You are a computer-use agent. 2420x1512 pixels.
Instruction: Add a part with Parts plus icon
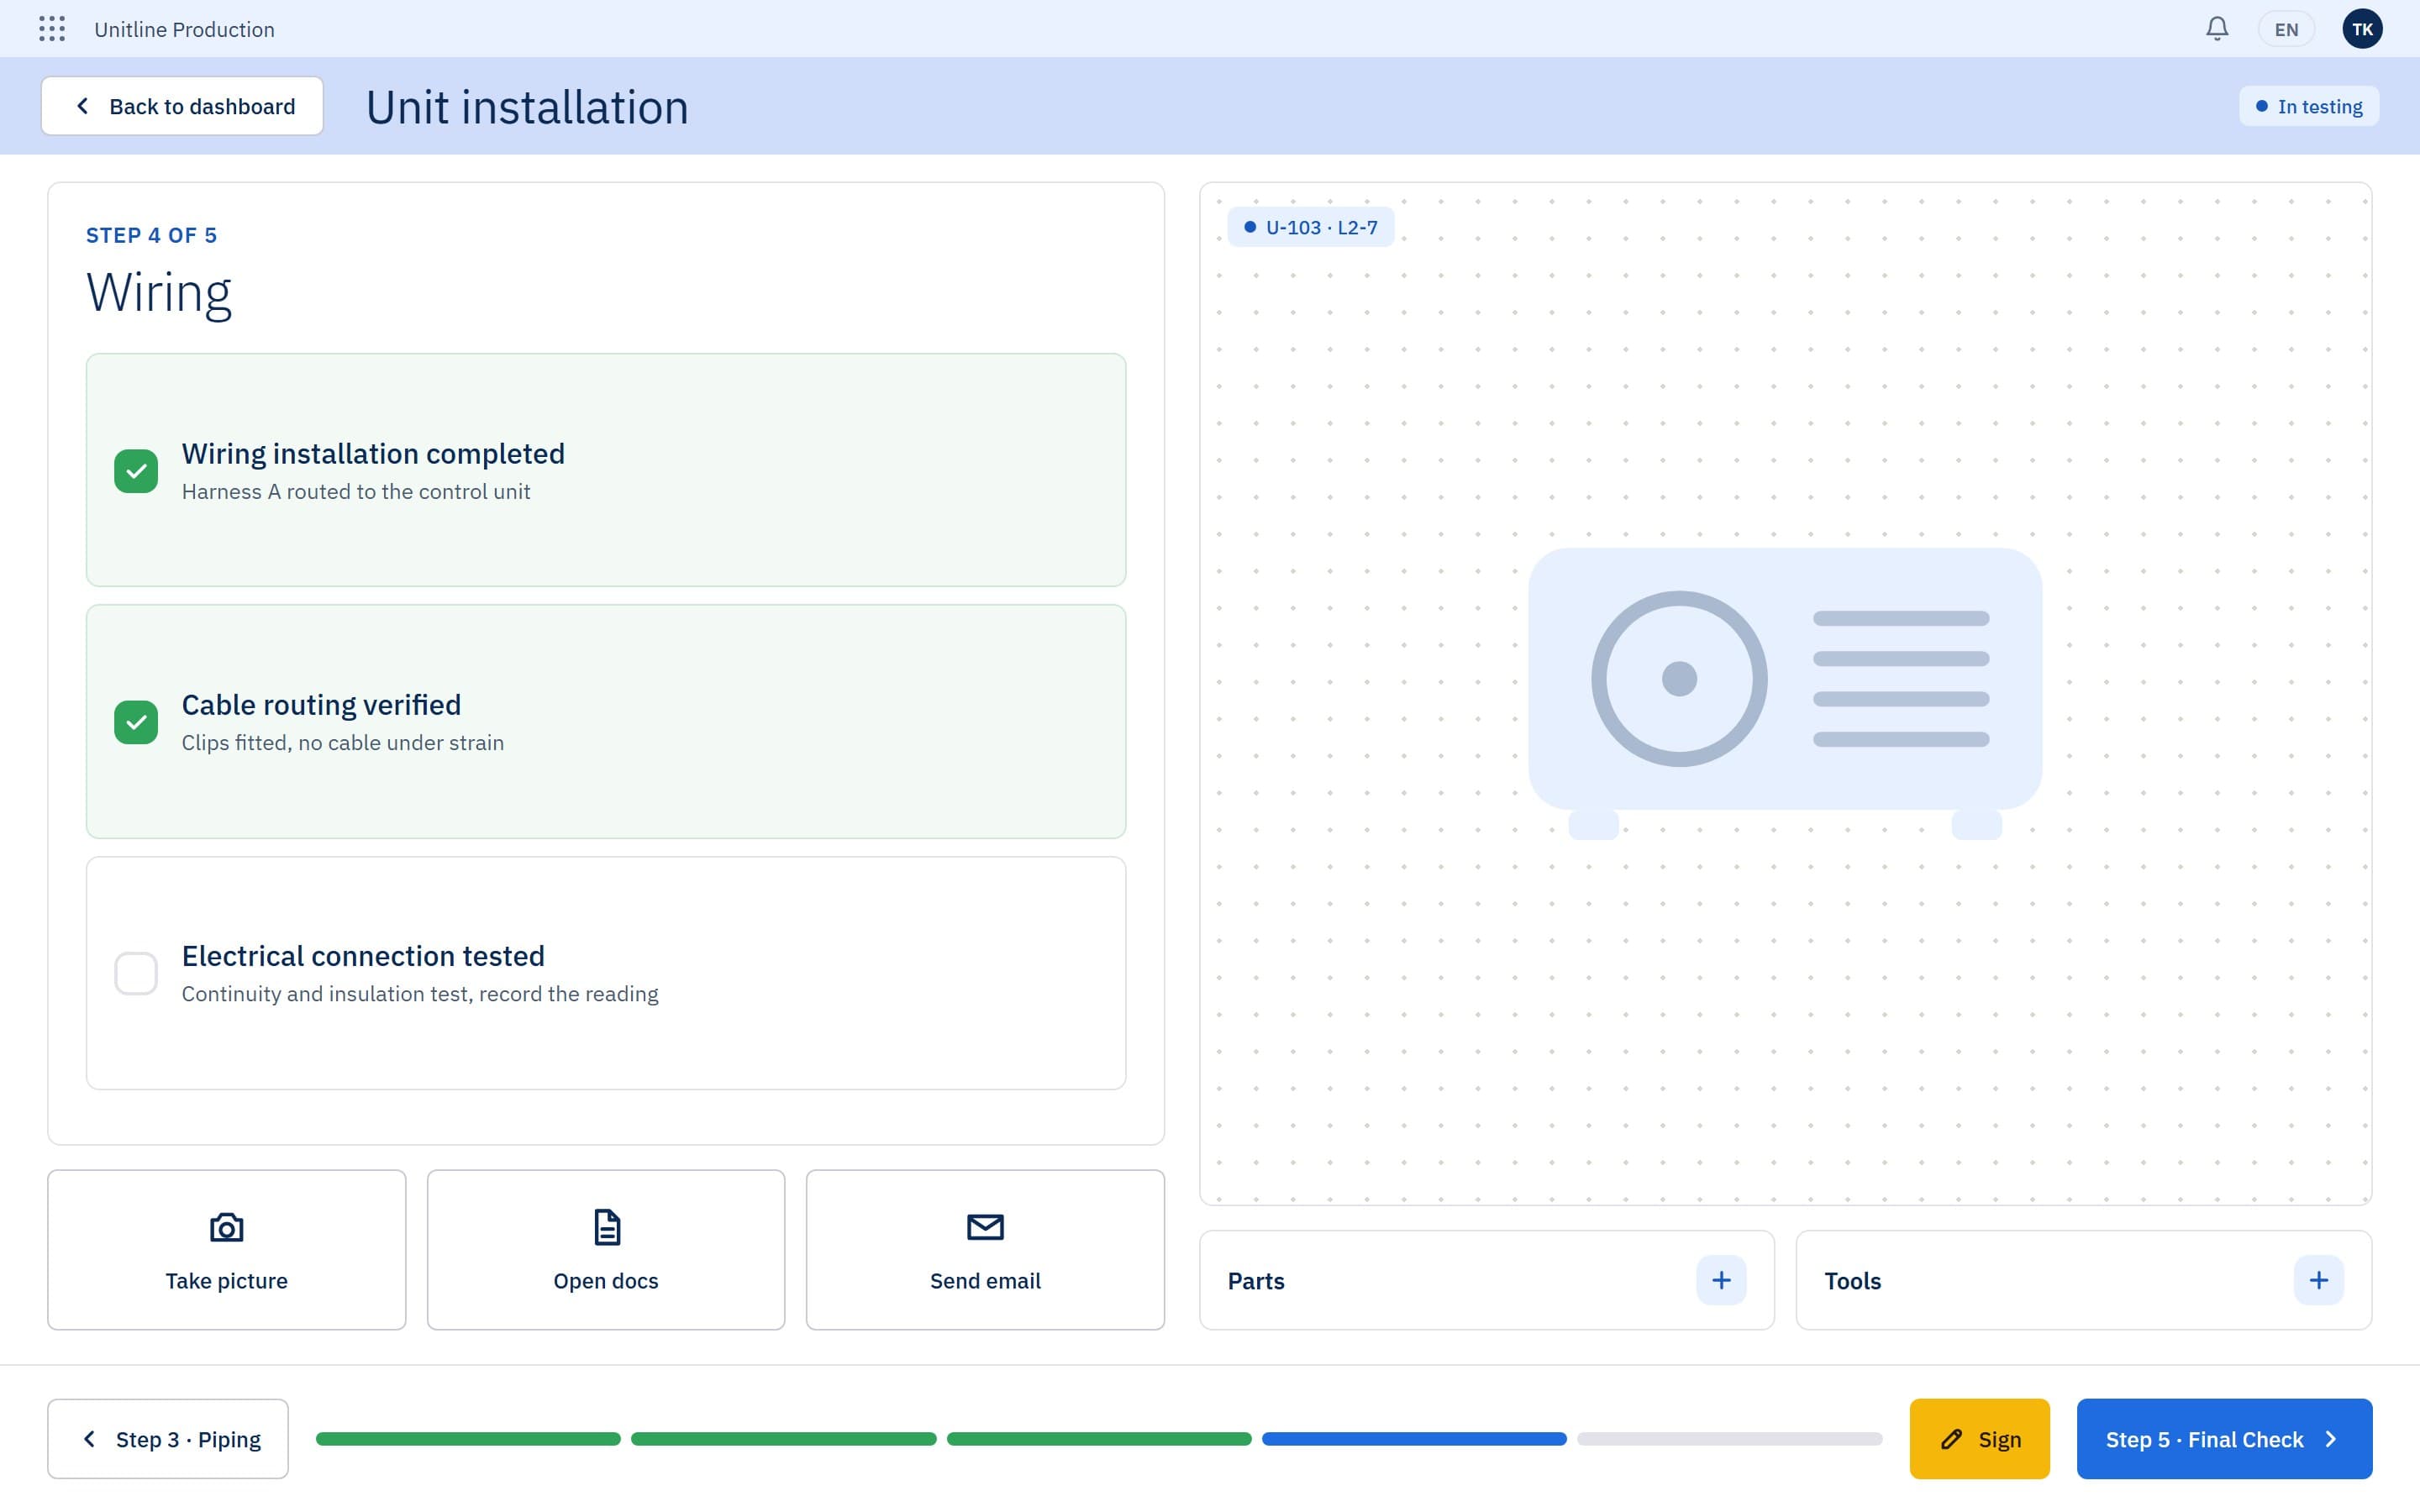coord(1721,1280)
